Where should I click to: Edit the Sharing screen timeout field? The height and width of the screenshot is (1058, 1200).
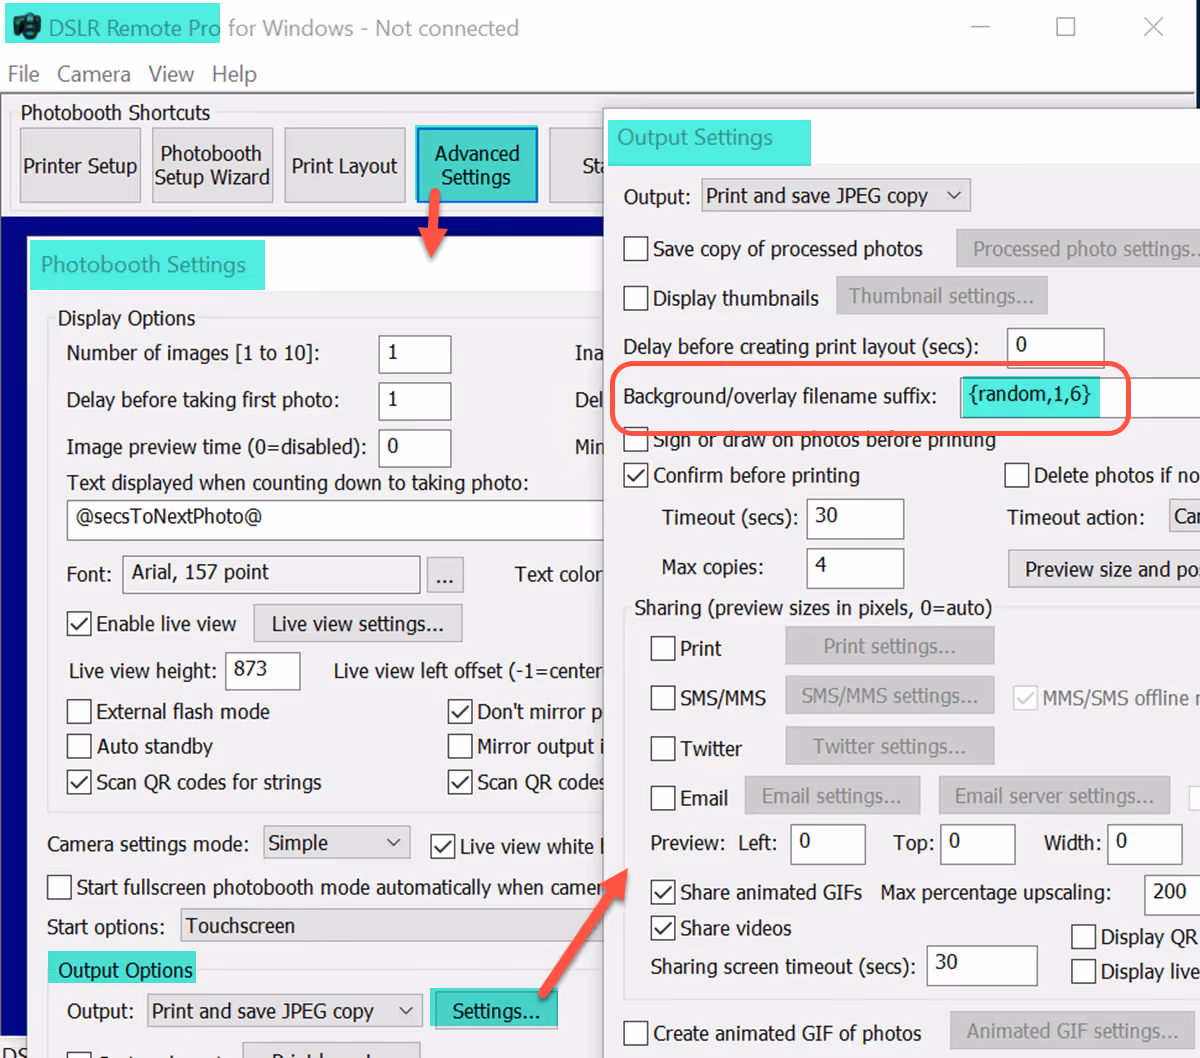click(x=982, y=965)
